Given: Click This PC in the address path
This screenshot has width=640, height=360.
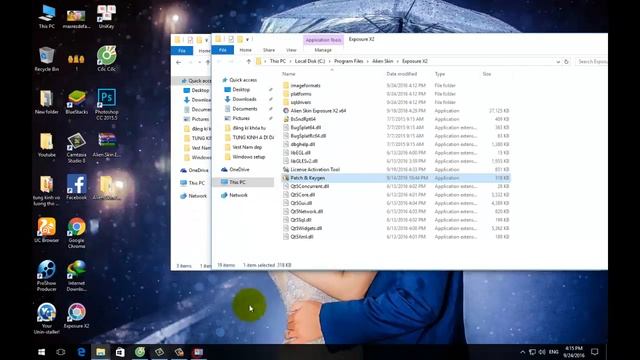Looking at the screenshot, I should click(x=278, y=61).
